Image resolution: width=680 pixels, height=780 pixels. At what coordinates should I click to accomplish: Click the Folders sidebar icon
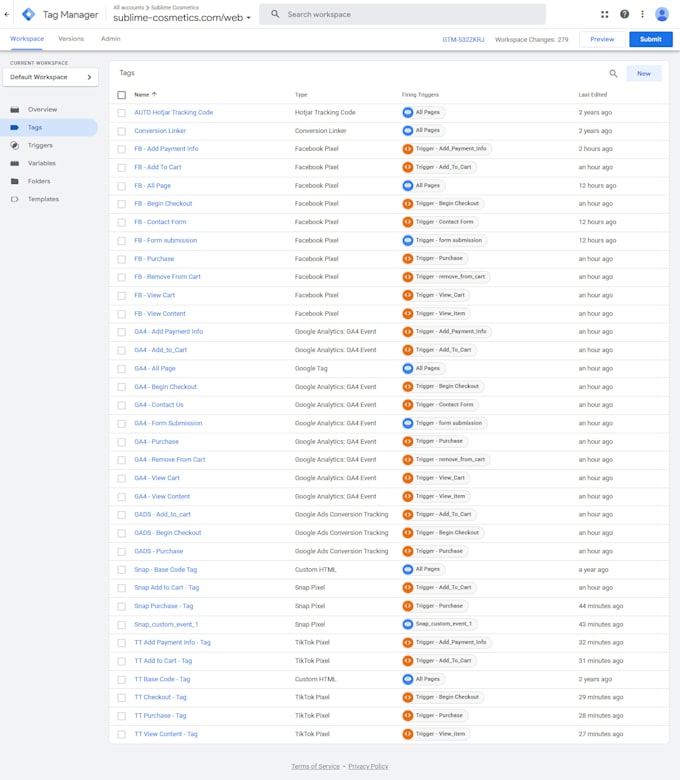pyautogui.click(x=15, y=181)
